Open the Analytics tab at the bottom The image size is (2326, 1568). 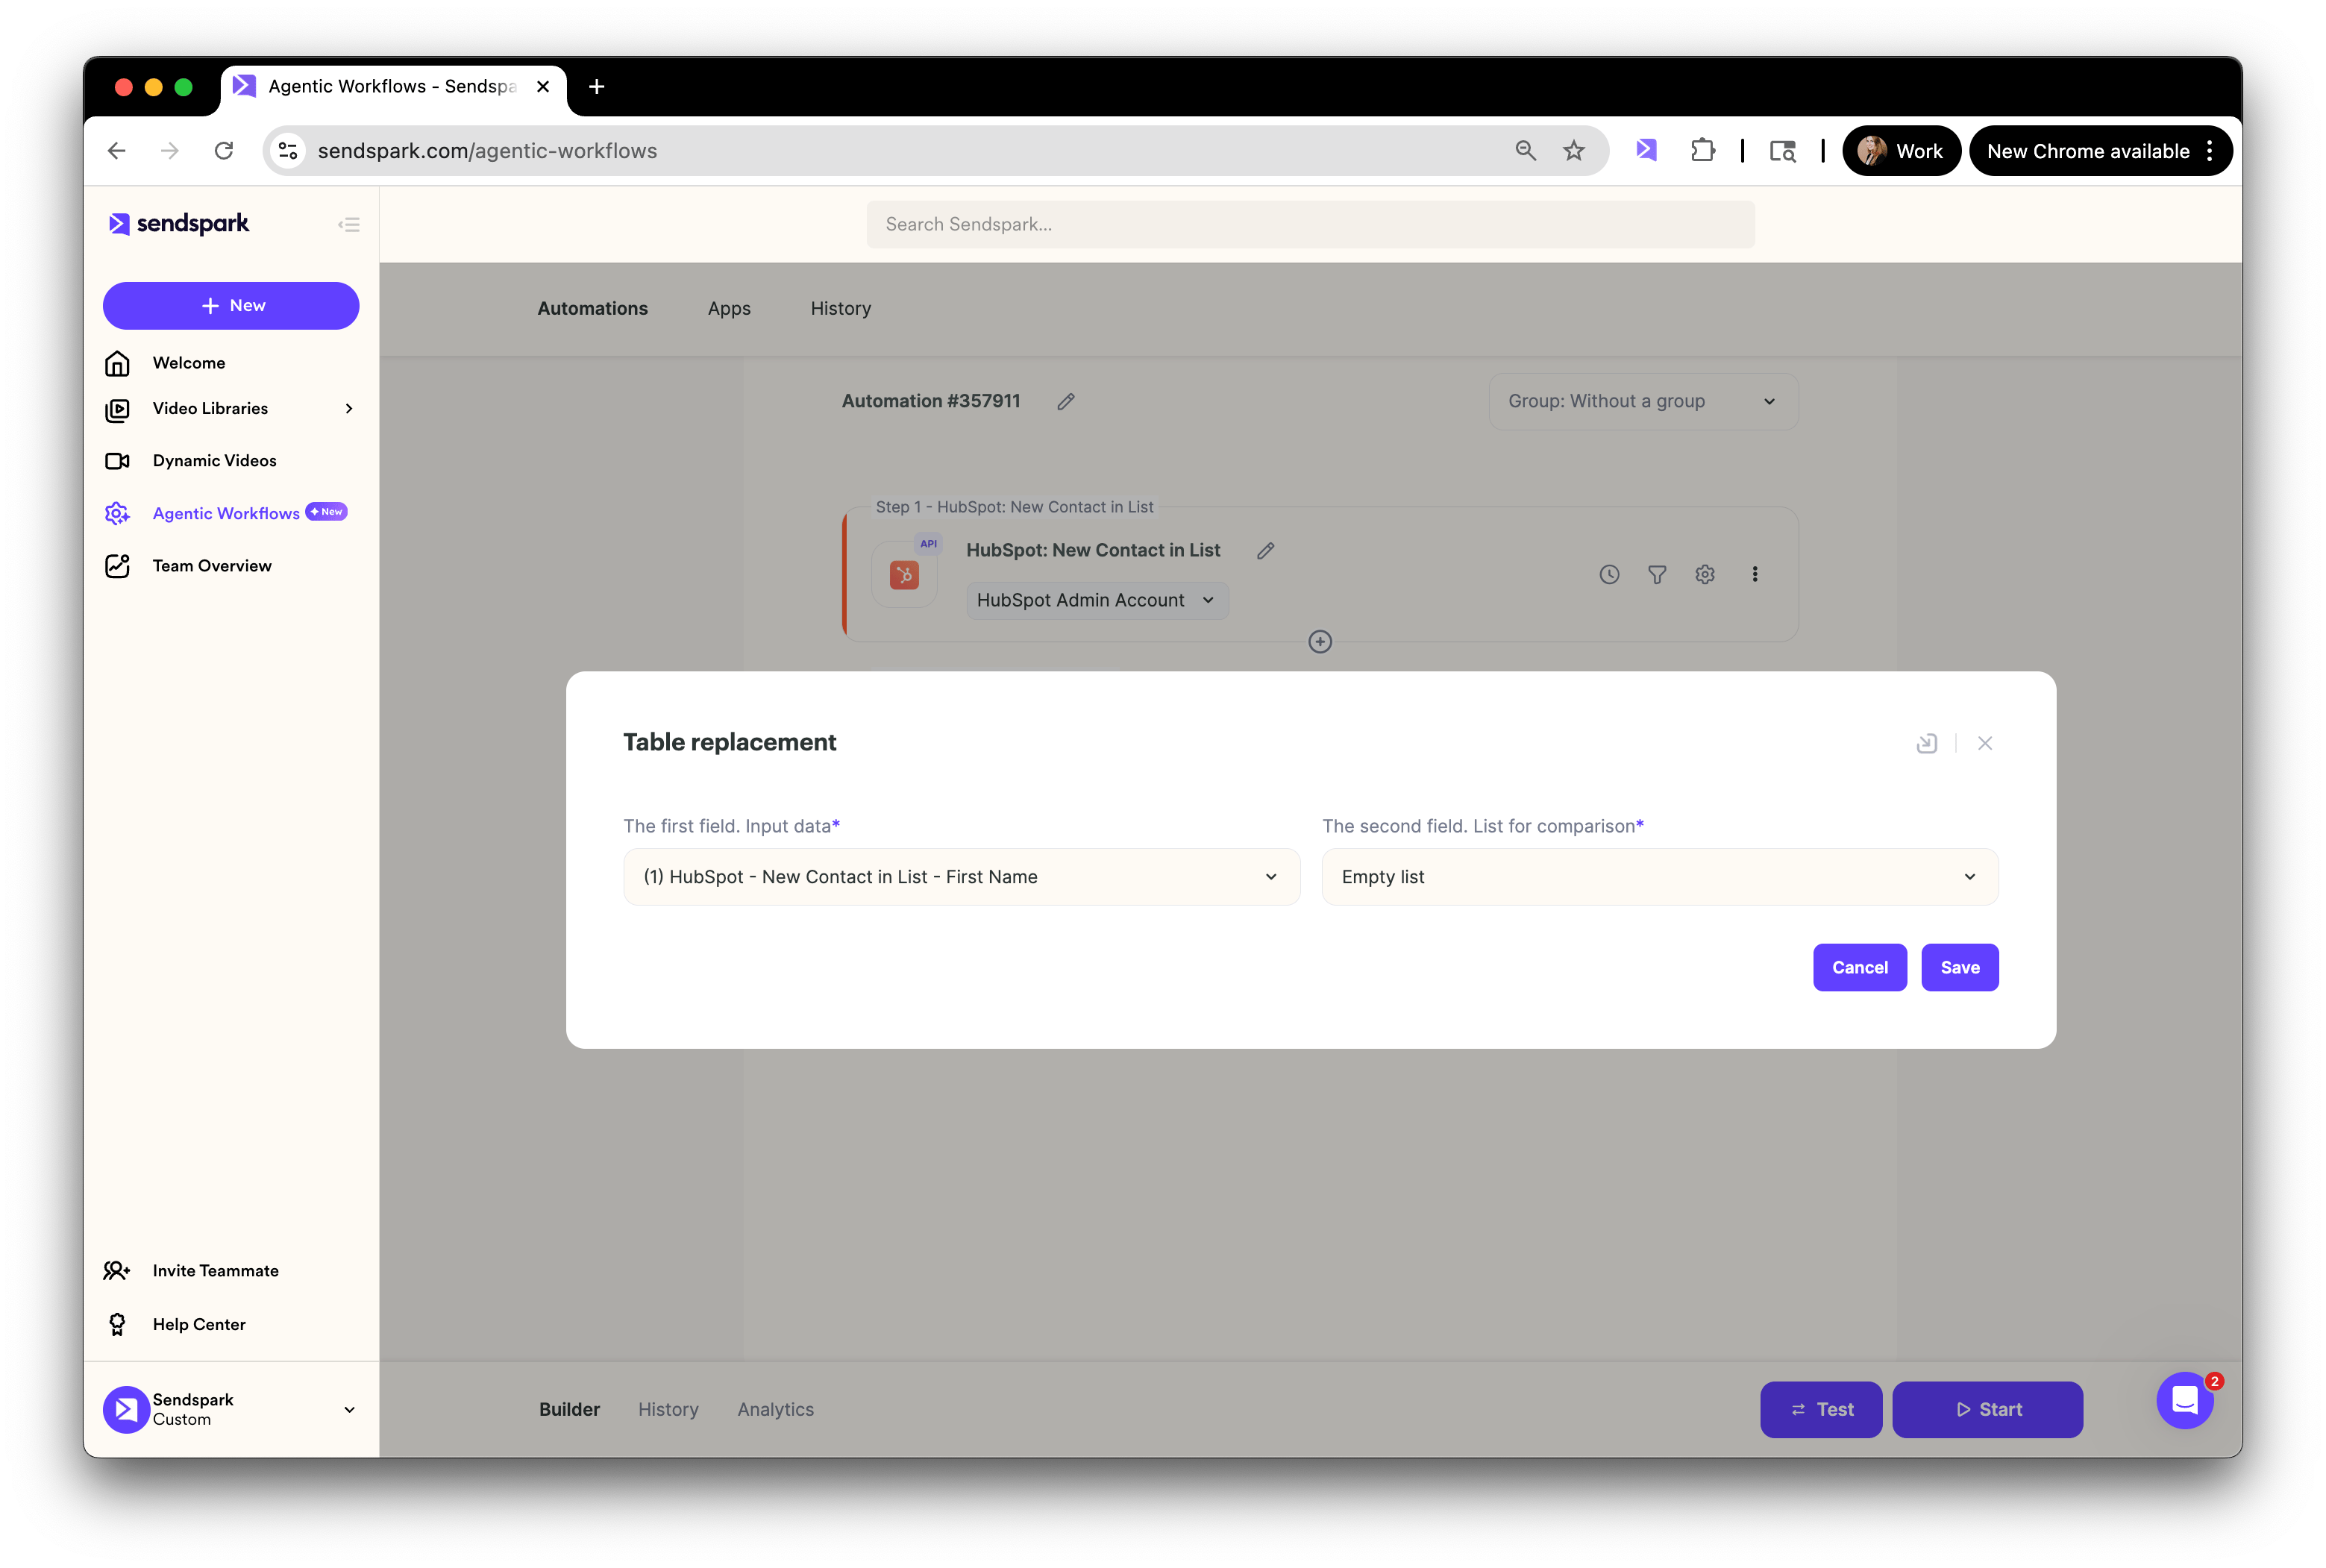click(x=775, y=1409)
